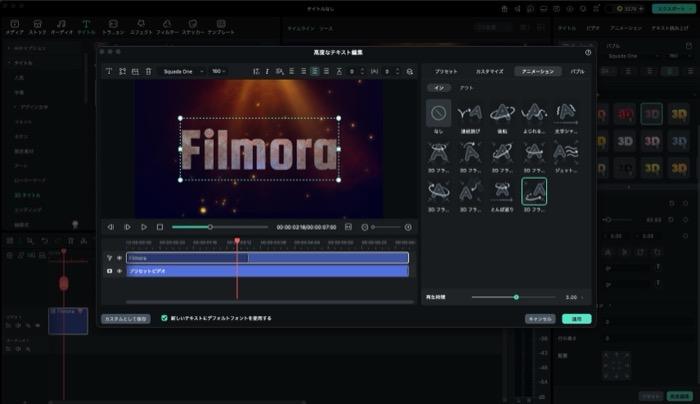This screenshot has height=404, width=700.
Task: Click the horizontal scrollbar under dialog timeline
Action: coord(270,302)
